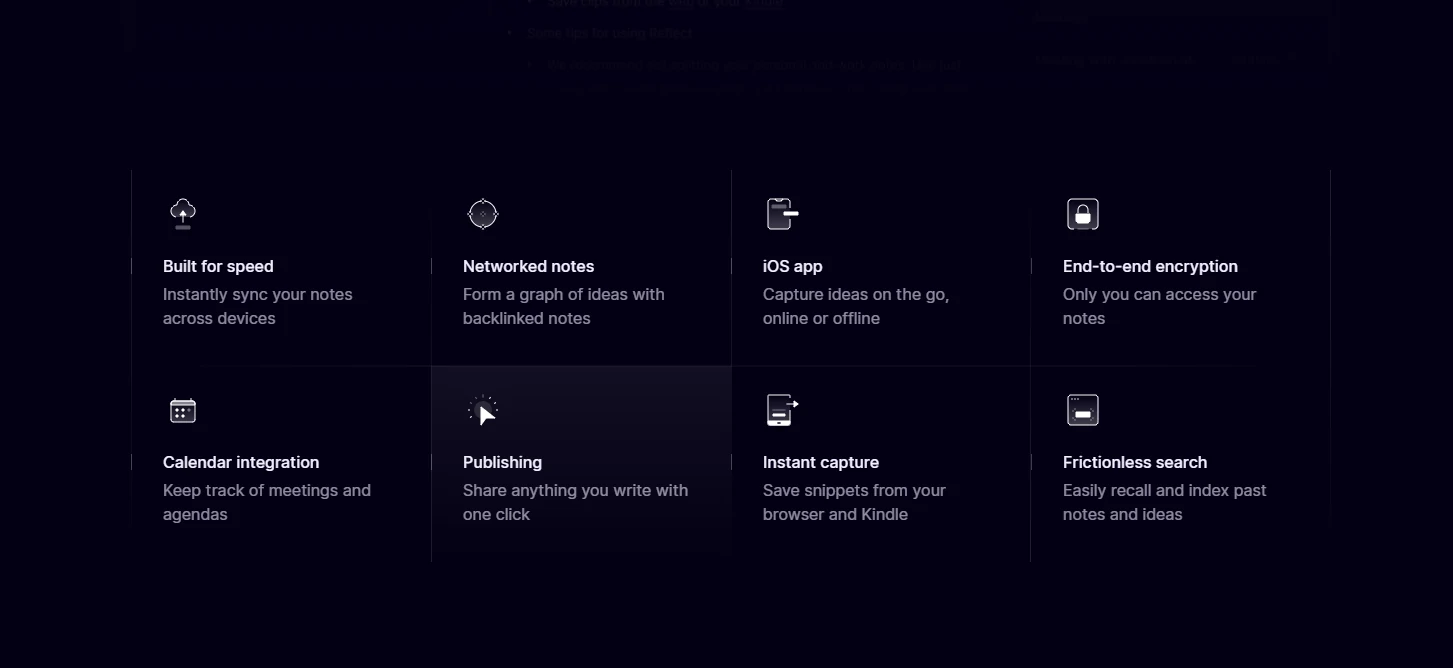Image resolution: width=1453 pixels, height=668 pixels.
Task: Select the iOS app heading
Action: coord(792,266)
